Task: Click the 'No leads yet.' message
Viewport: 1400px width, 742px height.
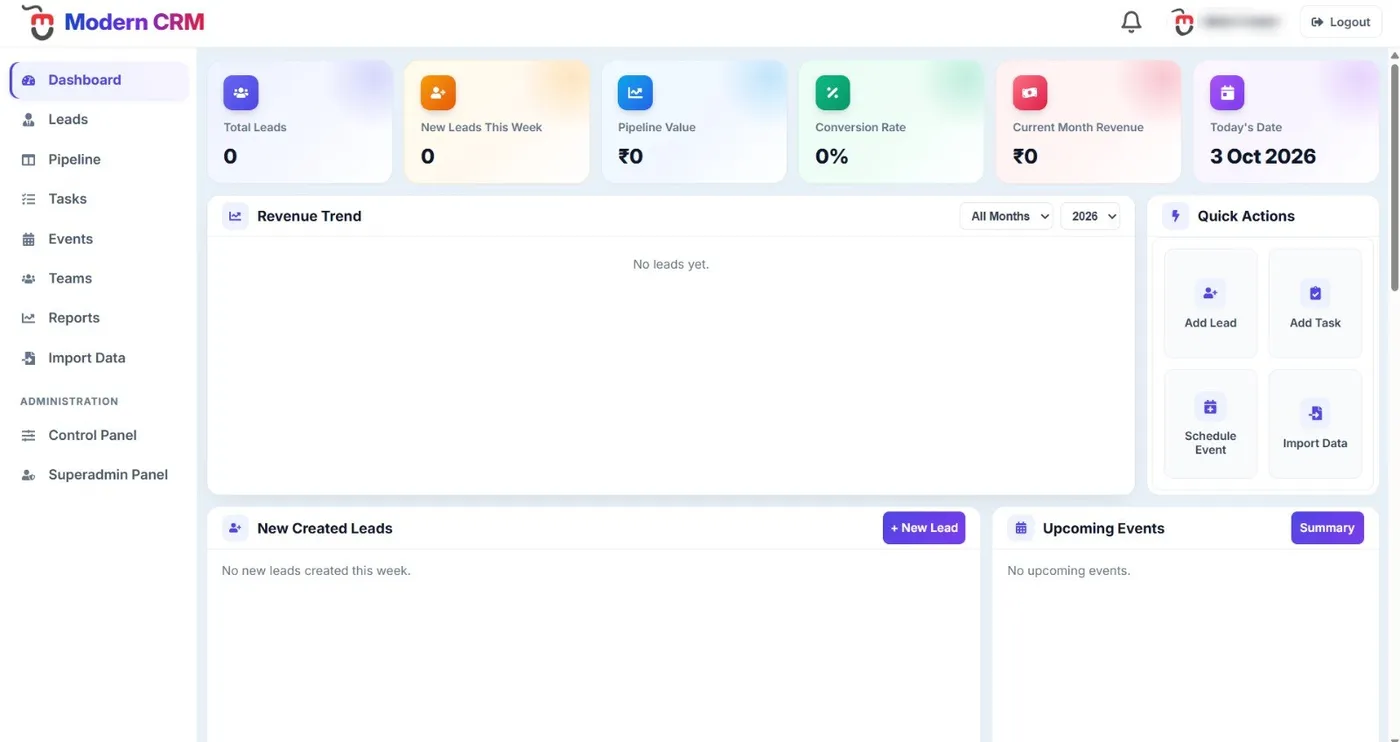Action: coord(671,264)
